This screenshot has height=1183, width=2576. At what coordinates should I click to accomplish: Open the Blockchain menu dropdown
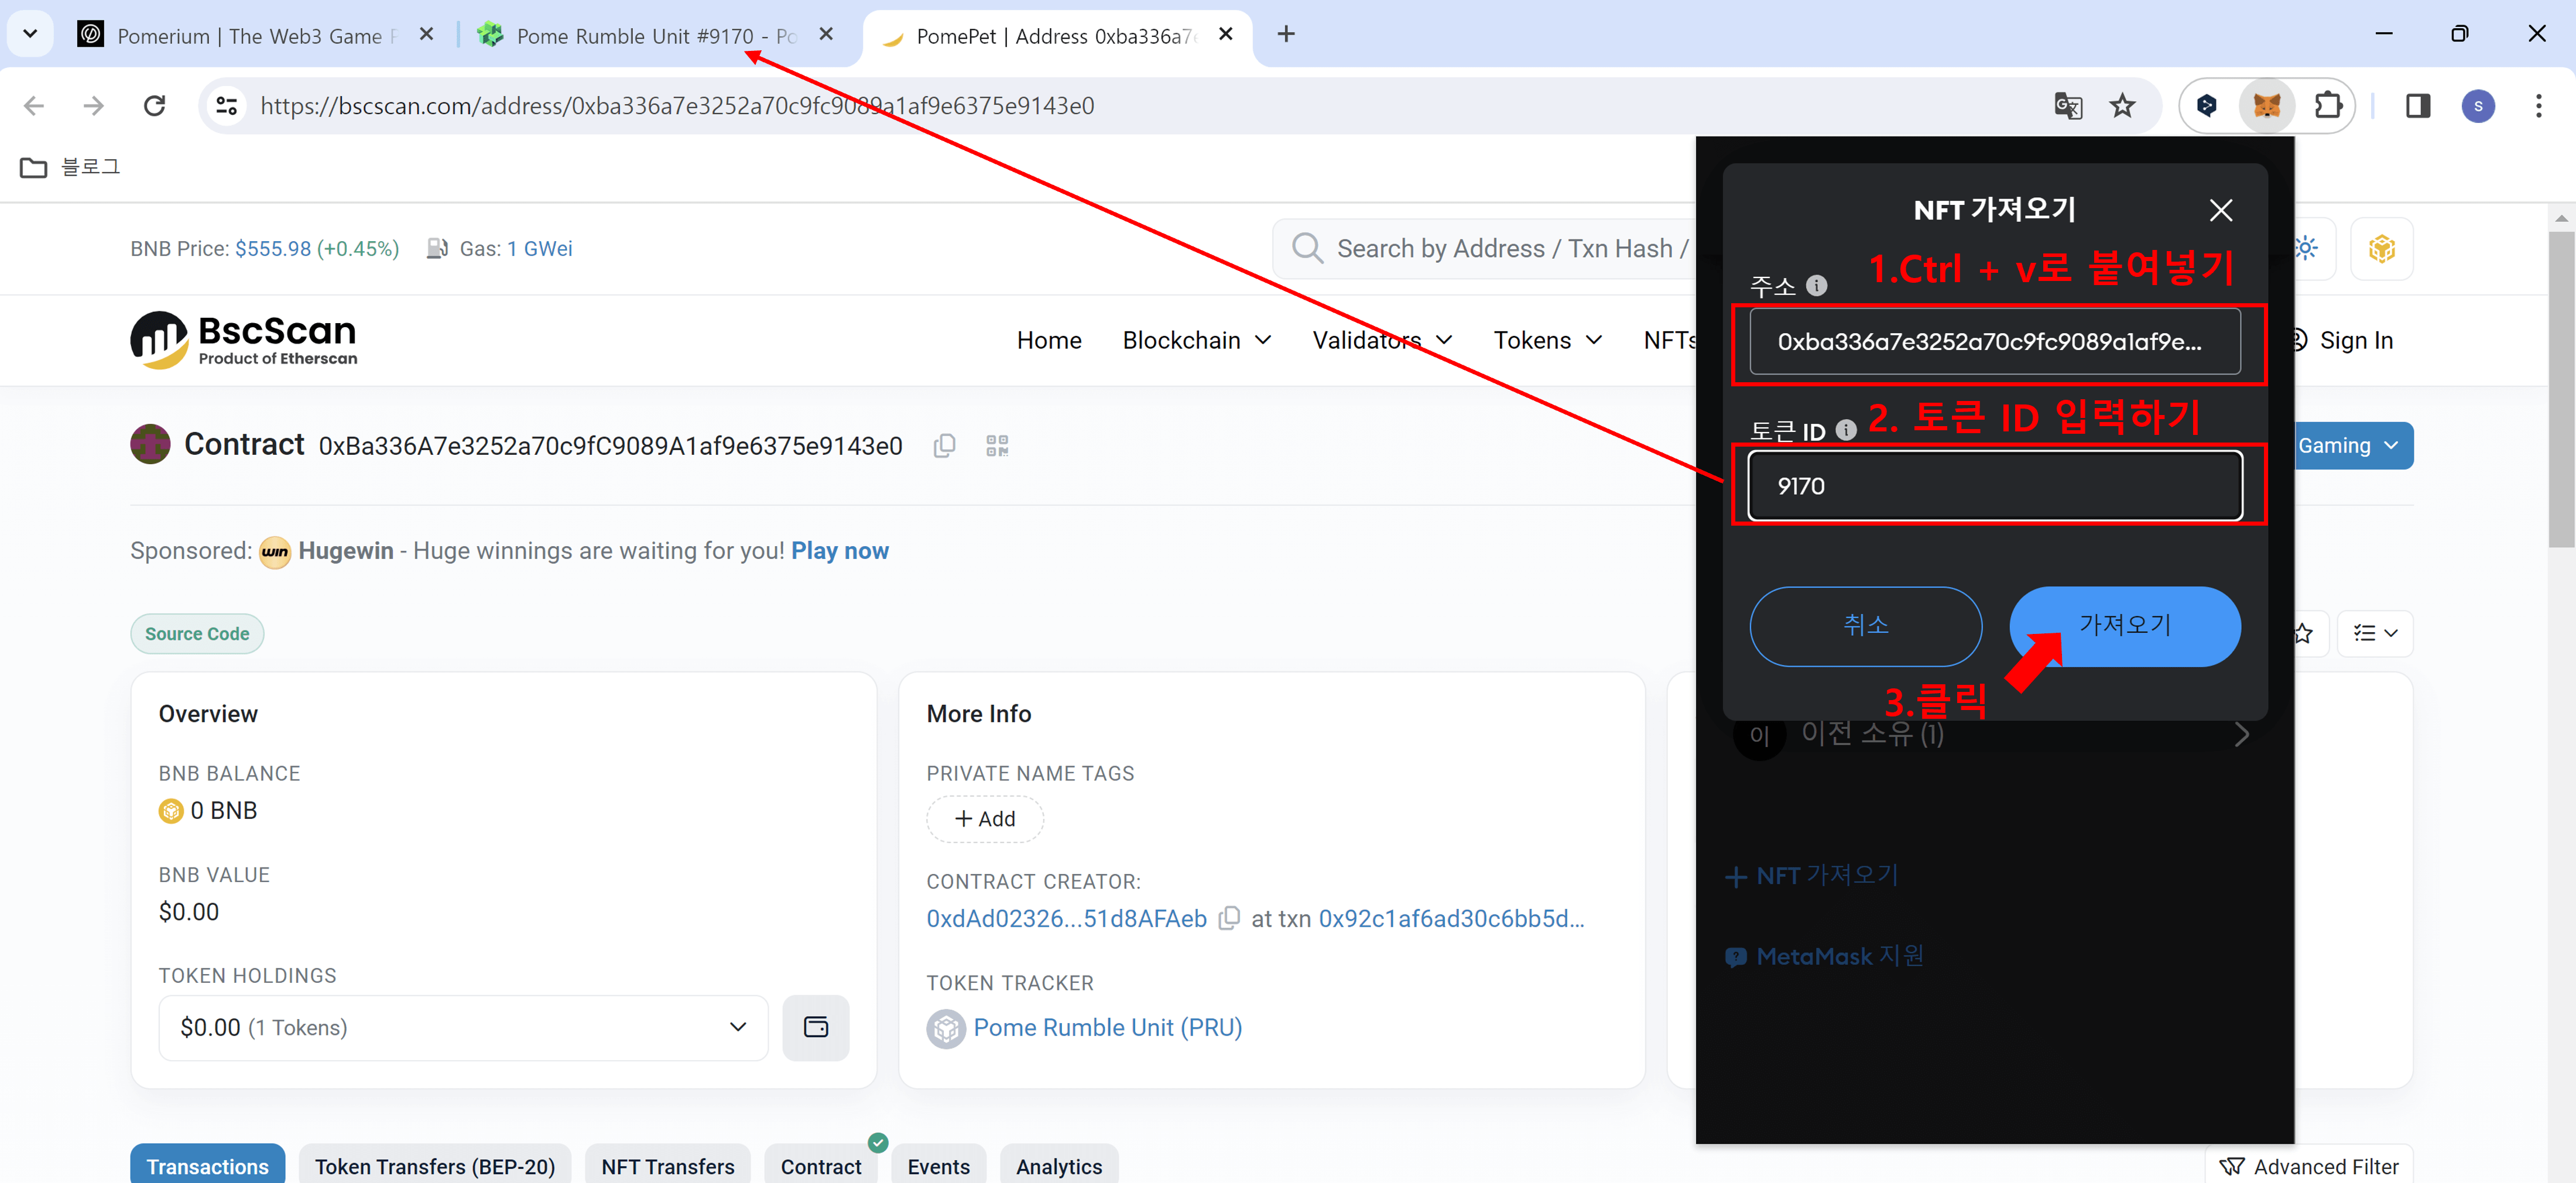click(x=1196, y=340)
